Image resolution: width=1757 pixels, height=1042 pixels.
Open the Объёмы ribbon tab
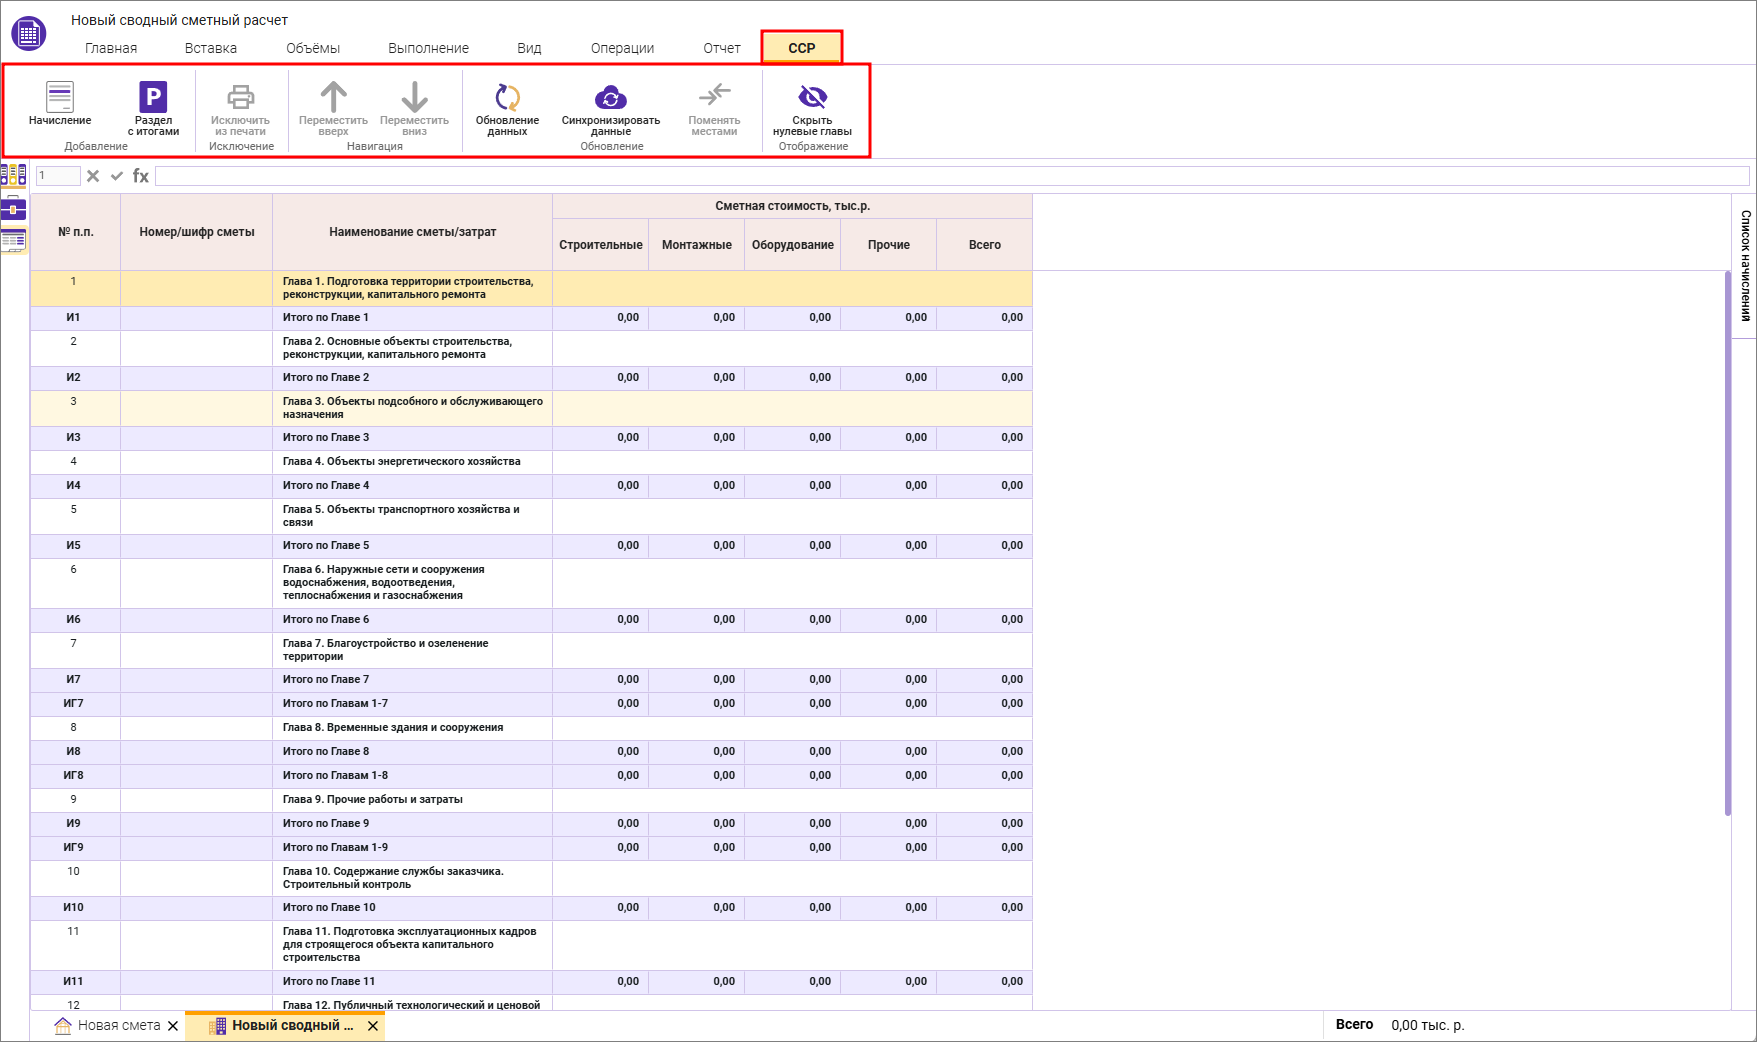click(x=313, y=48)
